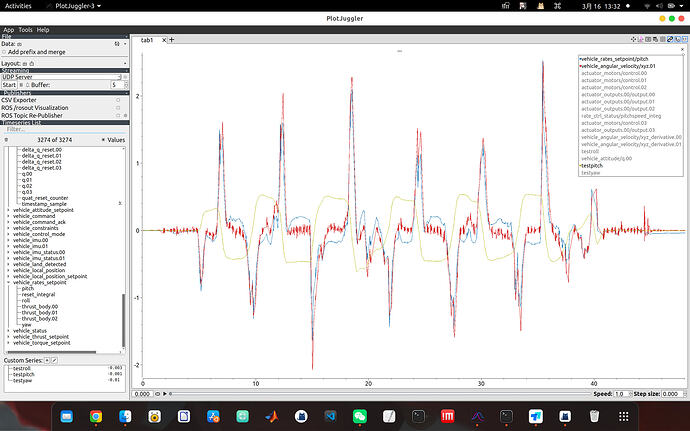
Task: Expand the vehicle_torque_setpoint tree node
Action: pyautogui.click(x=8, y=343)
